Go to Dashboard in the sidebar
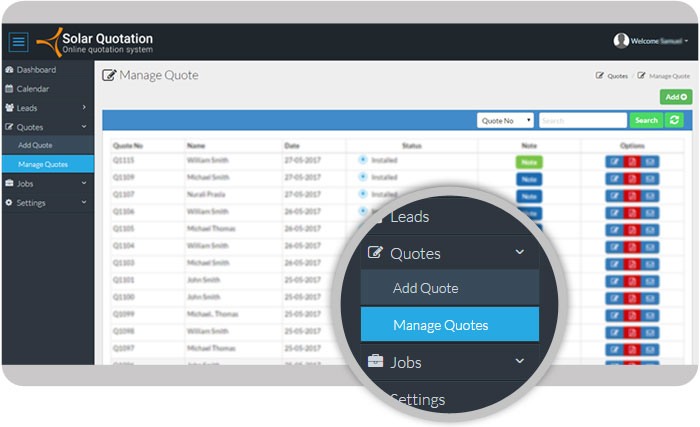Image resolution: width=700 pixels, height=427 pixels. pyautogui.click(x=36, y=70)
